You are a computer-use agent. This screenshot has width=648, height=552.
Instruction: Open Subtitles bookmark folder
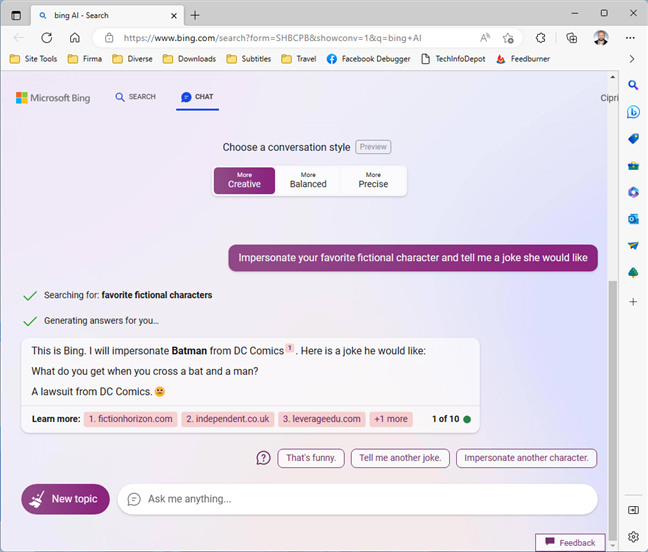[x=249, y=59]
